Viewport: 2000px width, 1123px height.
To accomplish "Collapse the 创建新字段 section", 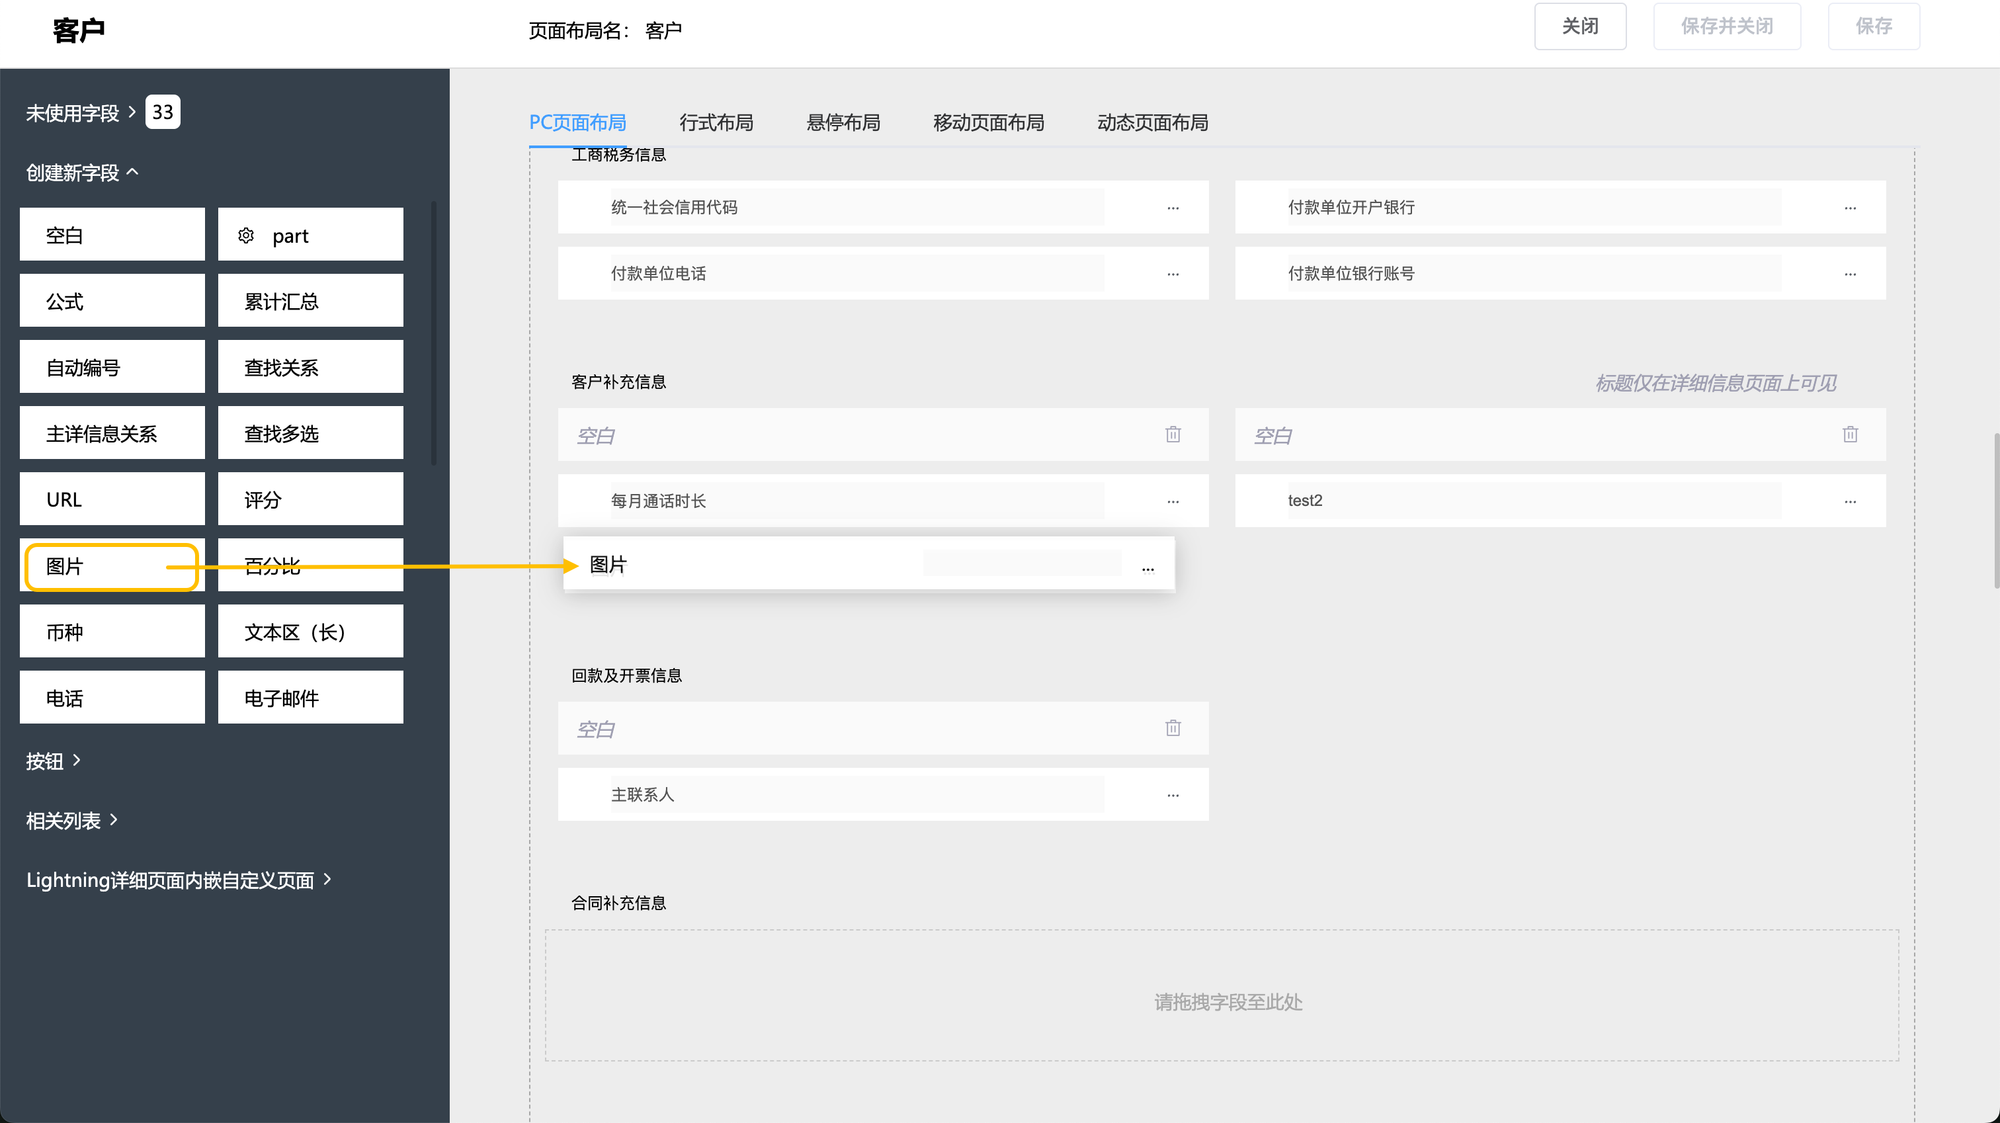I will point(82,173).
